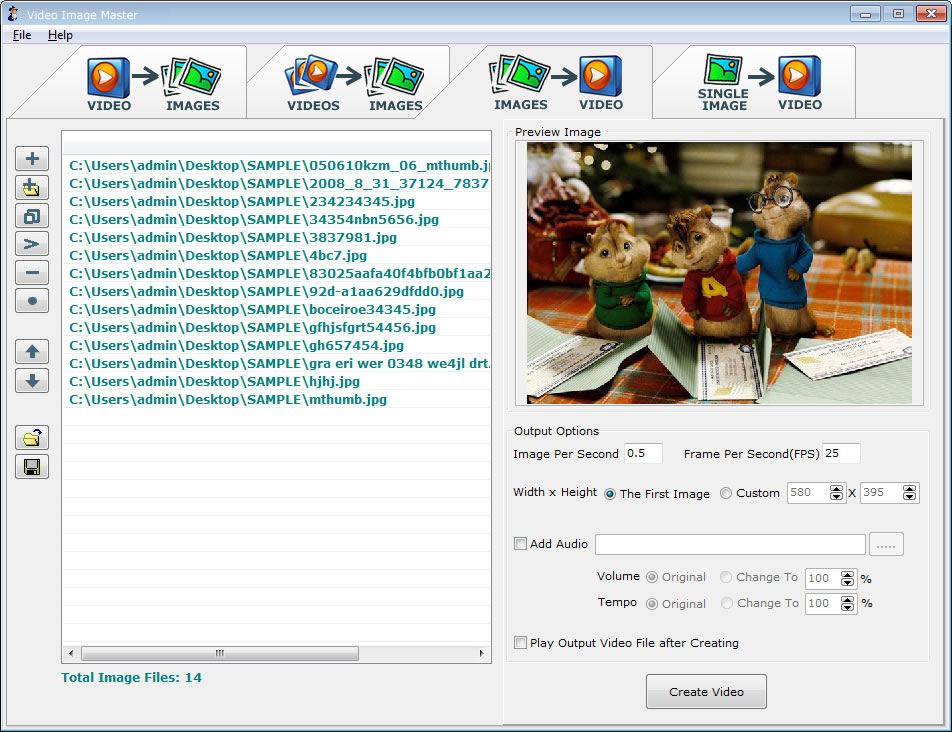Increase custom width with spinner up arrow
Screen dimensions: 952x732
click(x=836, y=489)
